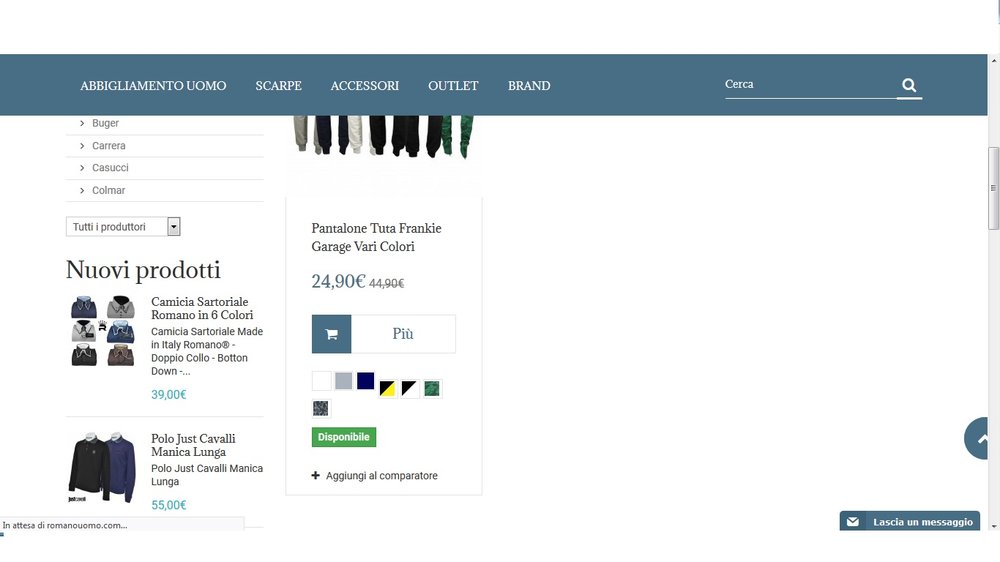Screen dimensions: 1000x562
Task: Click the Più button
Action: [403, 334]
